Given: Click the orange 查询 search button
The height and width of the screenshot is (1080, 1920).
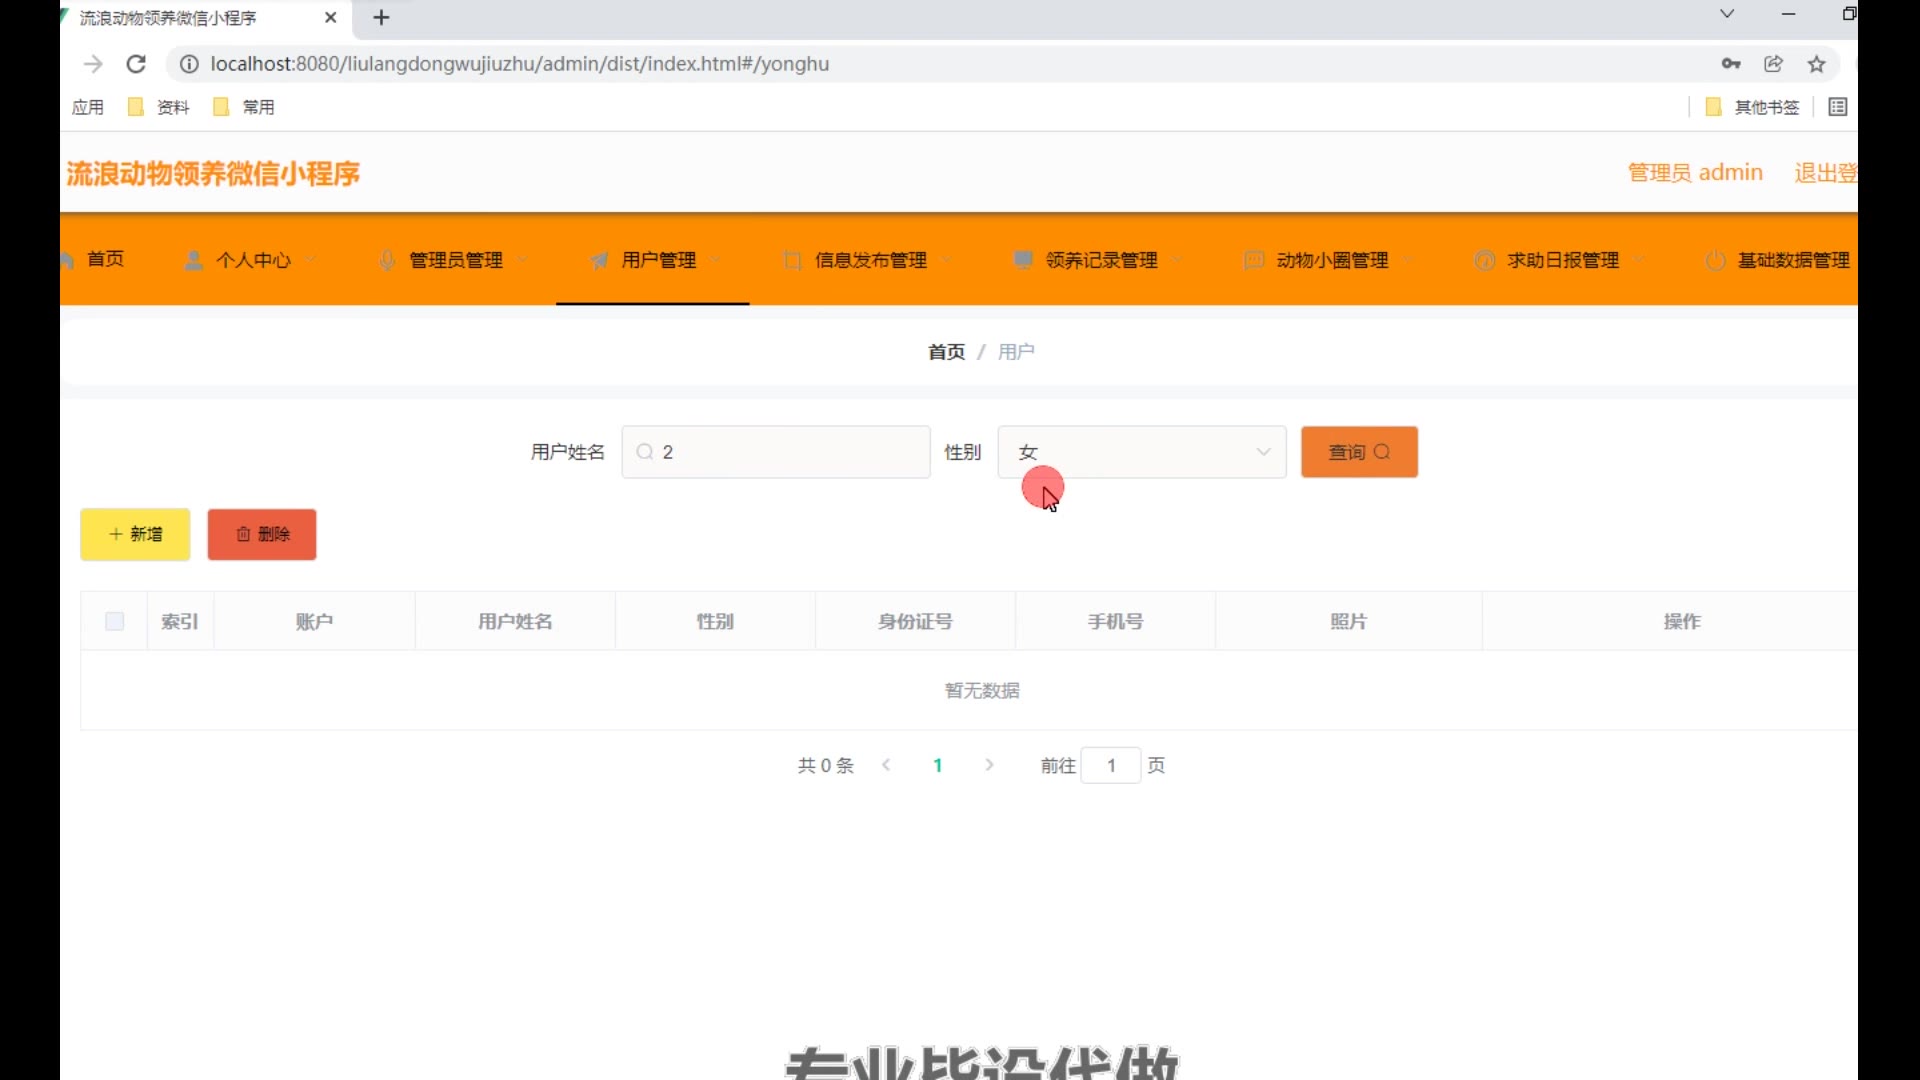Looking at the screenshot, I should coord(1358,452).
